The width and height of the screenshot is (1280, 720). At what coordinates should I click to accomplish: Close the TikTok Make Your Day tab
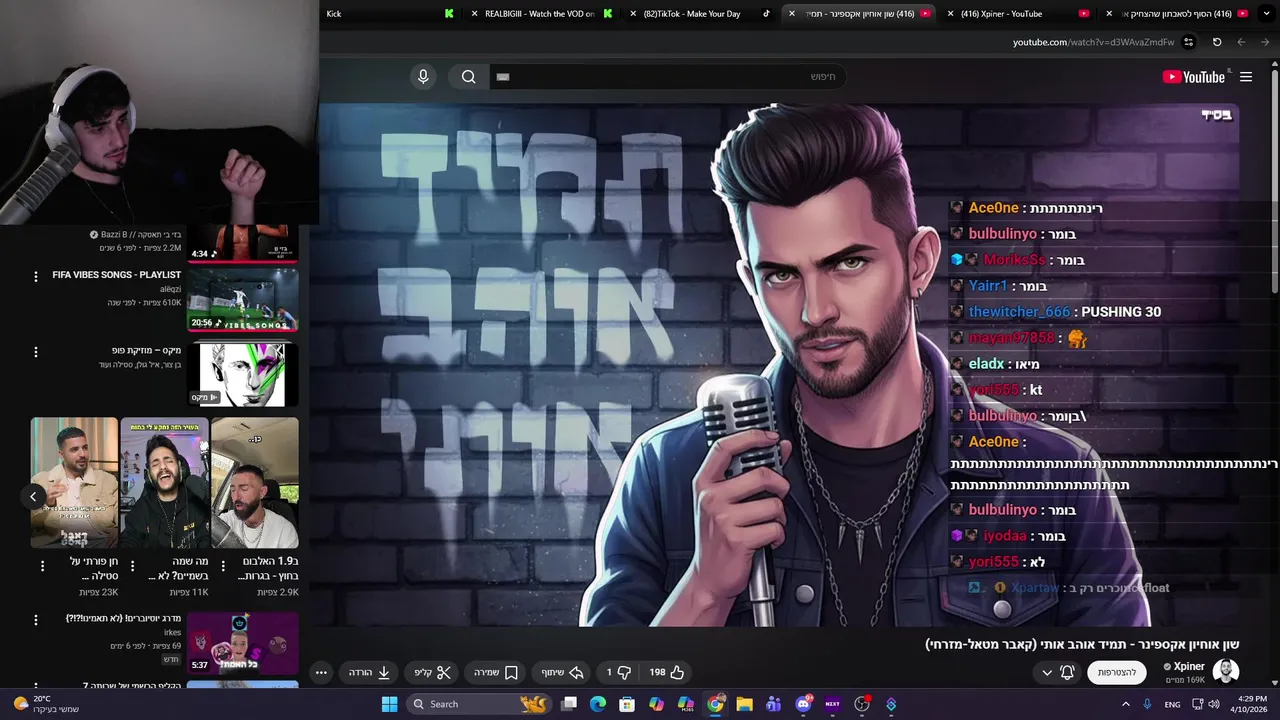coord(633,14)
